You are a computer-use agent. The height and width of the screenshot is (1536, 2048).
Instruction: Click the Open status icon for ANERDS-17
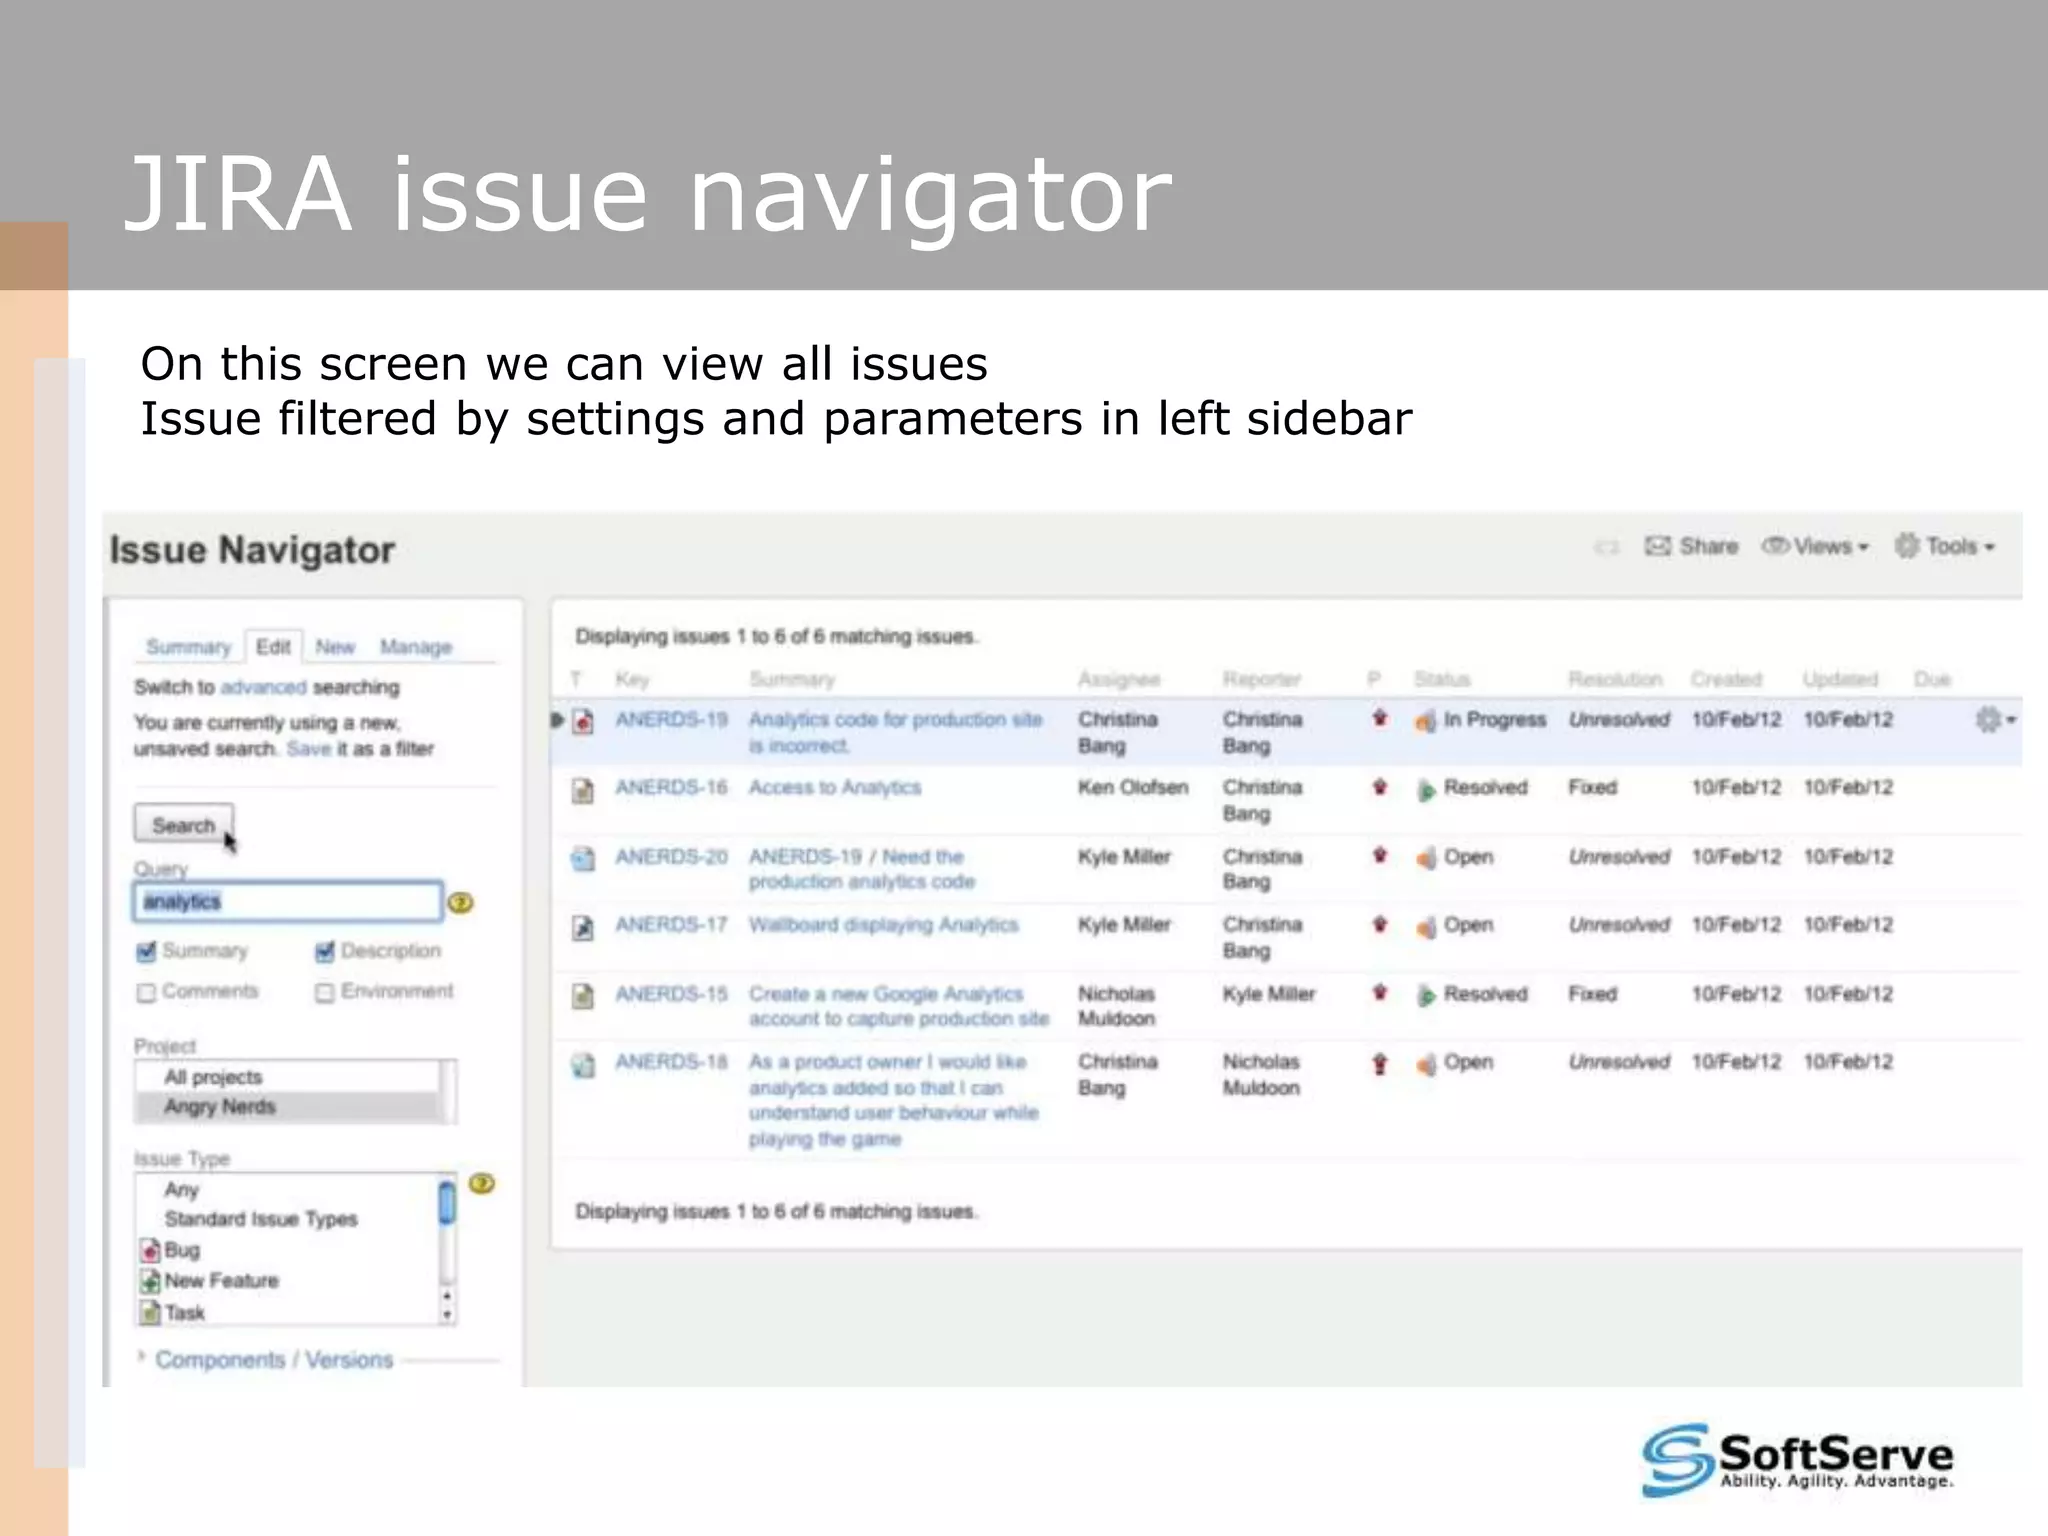(1426, 927)
